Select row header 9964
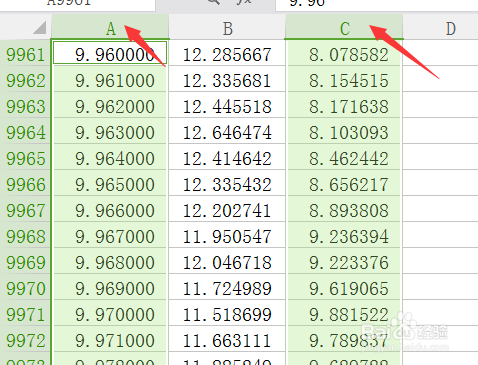478x365 pixels. (25, 132)
